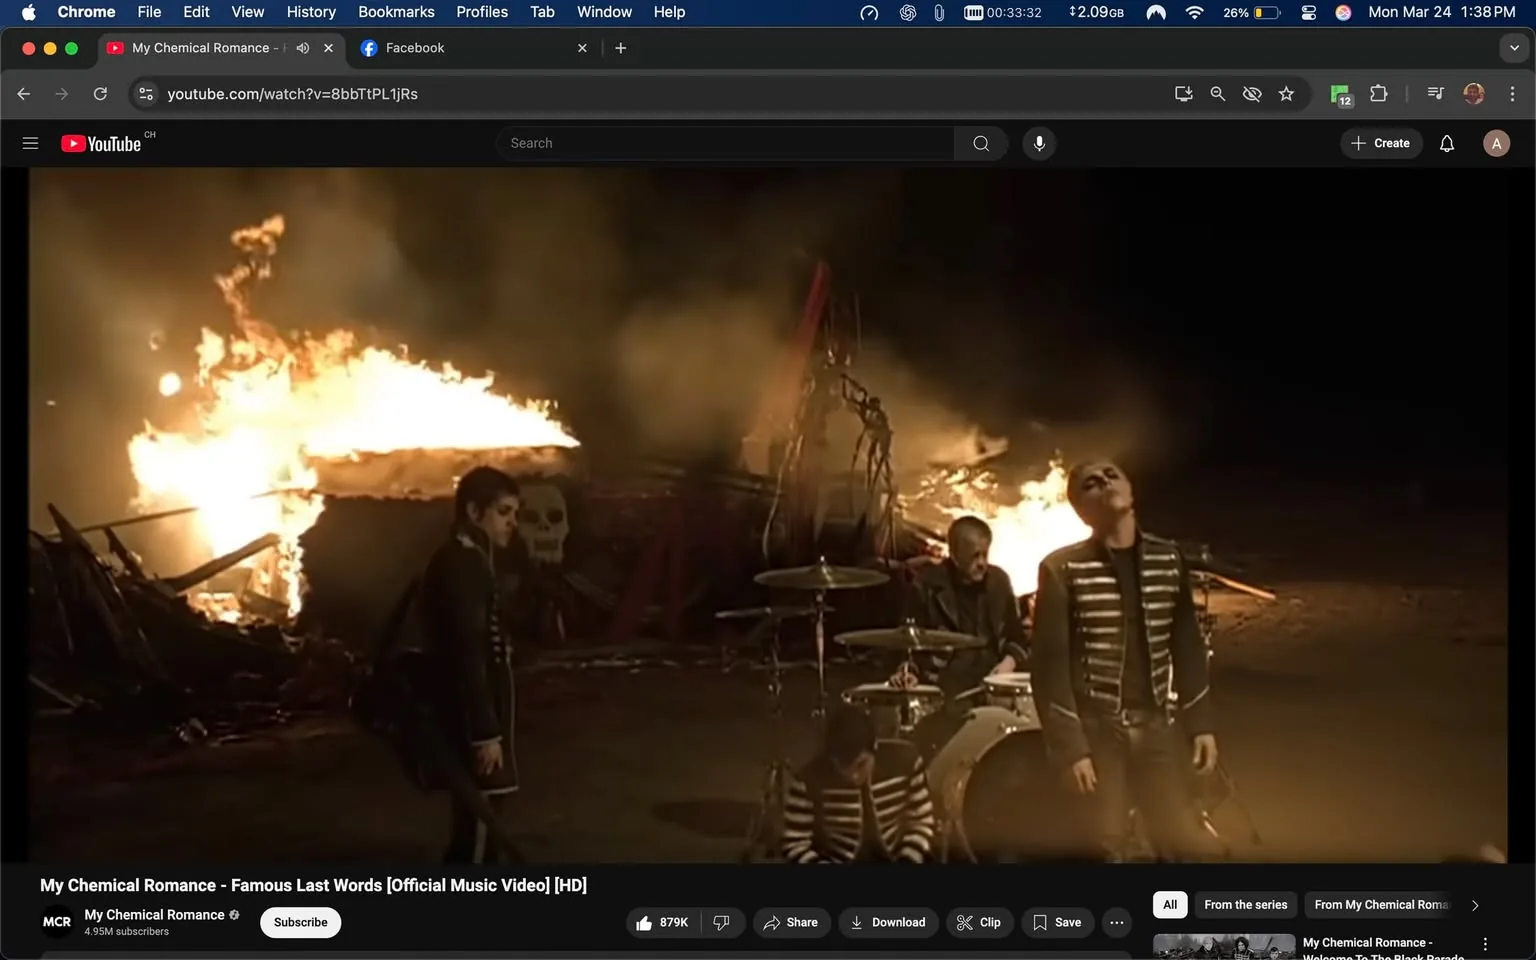
Task: Open the Bookmarks menu in the menu bar
Action: pyautogui.click(x=396, y=12)
